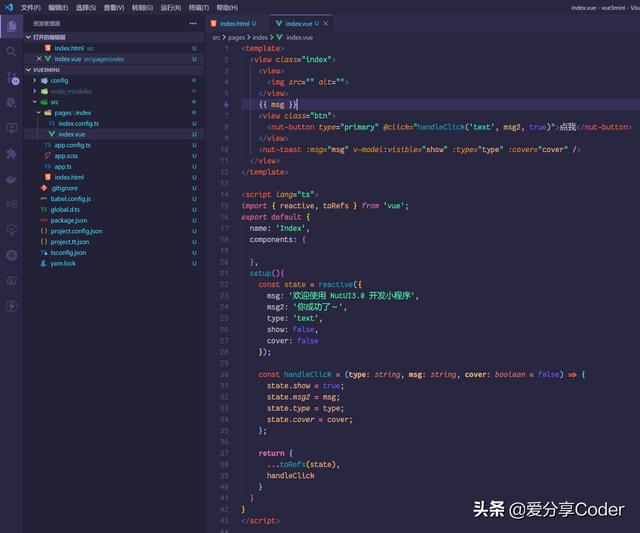
Task: Close the index.vue editor tab
Action: 325,24
